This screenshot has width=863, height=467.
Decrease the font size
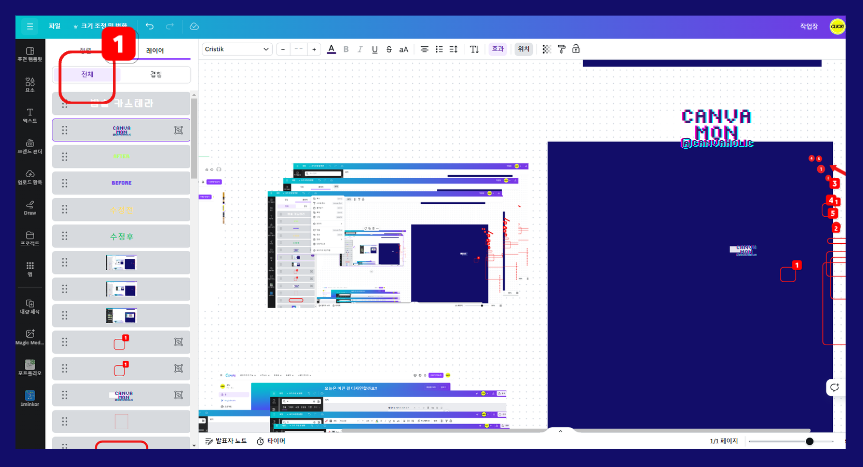[x=283, y=49]
